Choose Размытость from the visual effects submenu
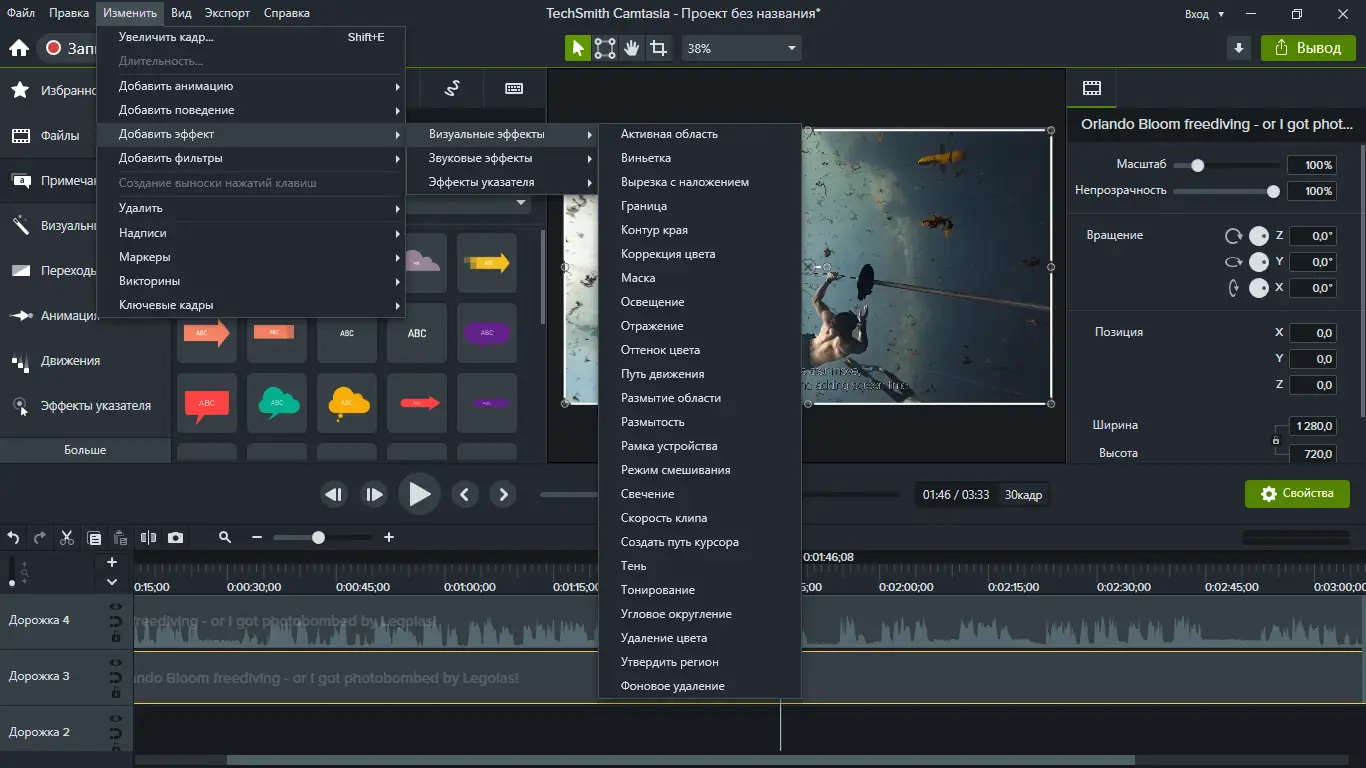Image resolution: width=1366 pixels, height=768 pixels. (652, 422)
